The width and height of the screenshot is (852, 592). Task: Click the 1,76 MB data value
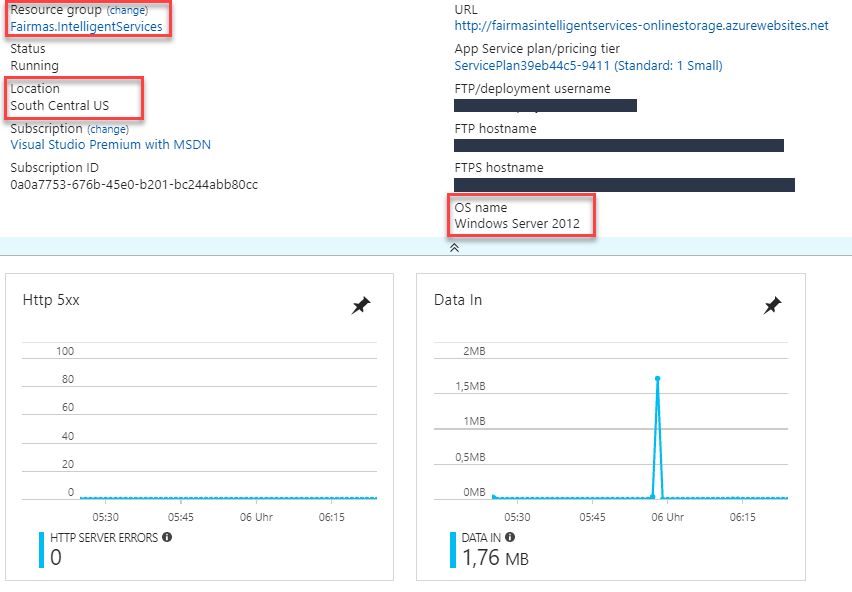point(495,558)
